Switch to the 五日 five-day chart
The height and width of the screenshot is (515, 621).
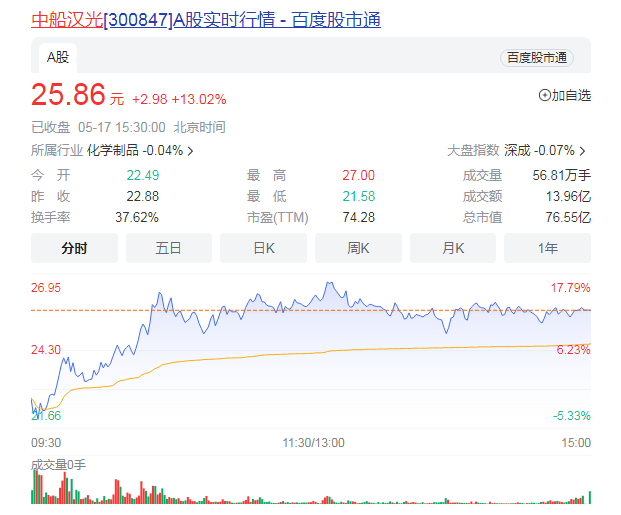point(169,248)
